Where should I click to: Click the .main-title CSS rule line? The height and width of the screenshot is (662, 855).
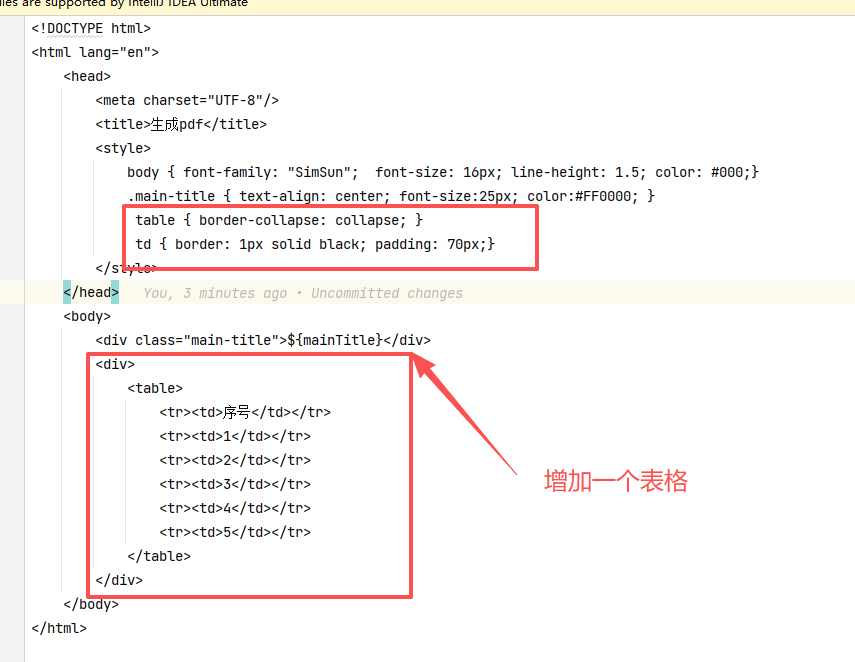[391, 196]
